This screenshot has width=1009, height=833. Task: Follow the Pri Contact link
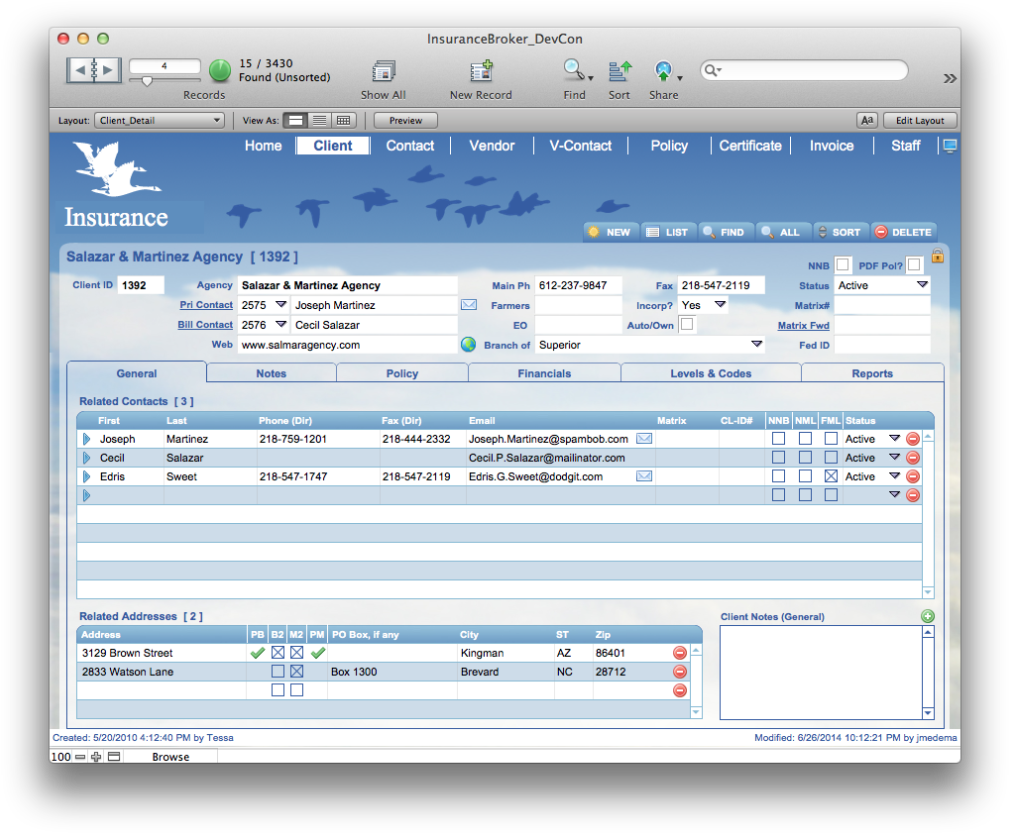pyautogui.click(x=206, y=305)
